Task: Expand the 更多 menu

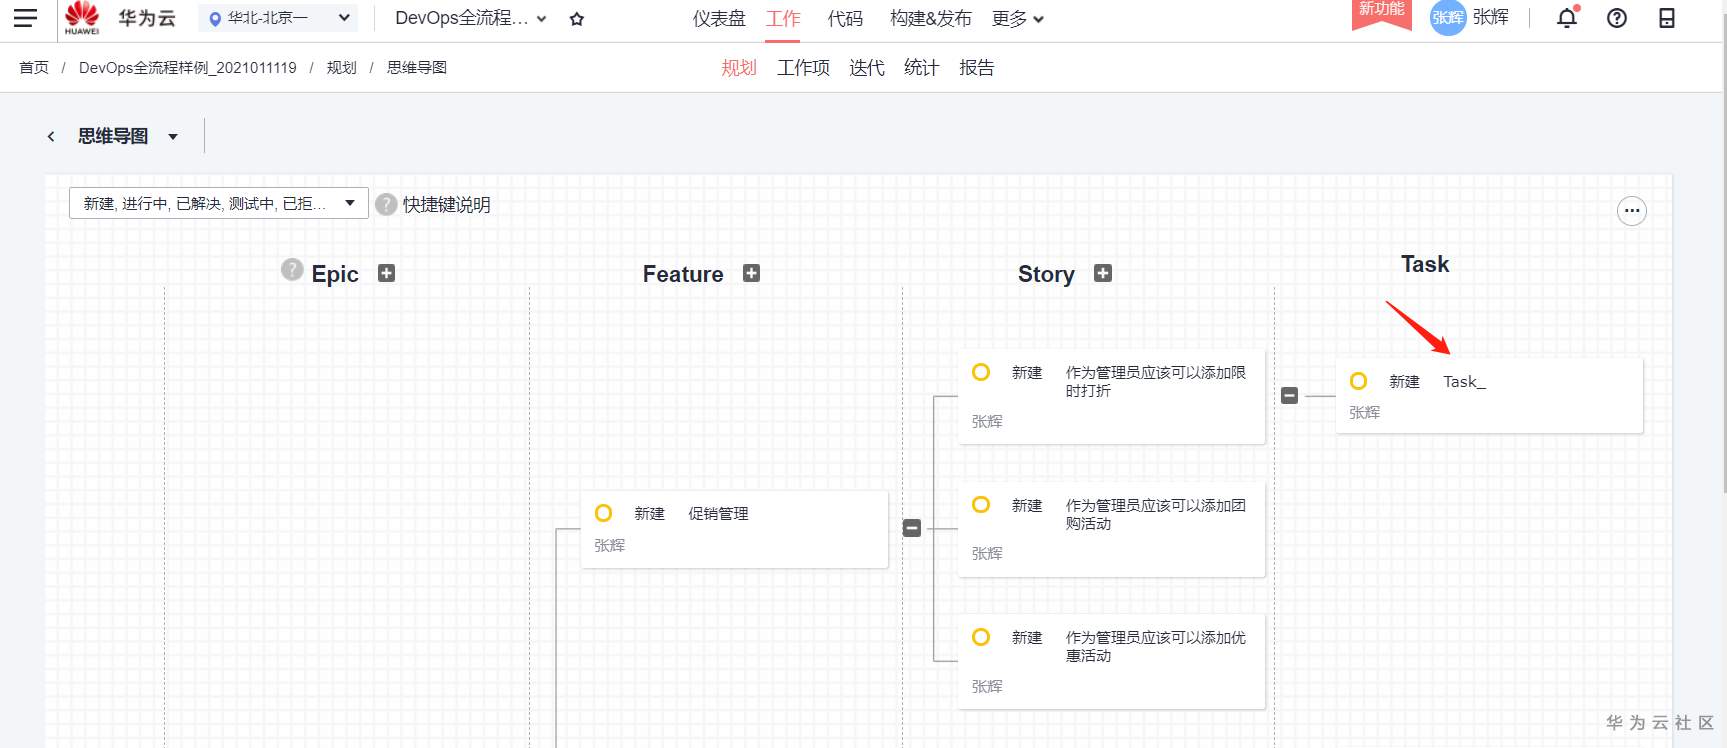Action: click(x=1018, y=19)
